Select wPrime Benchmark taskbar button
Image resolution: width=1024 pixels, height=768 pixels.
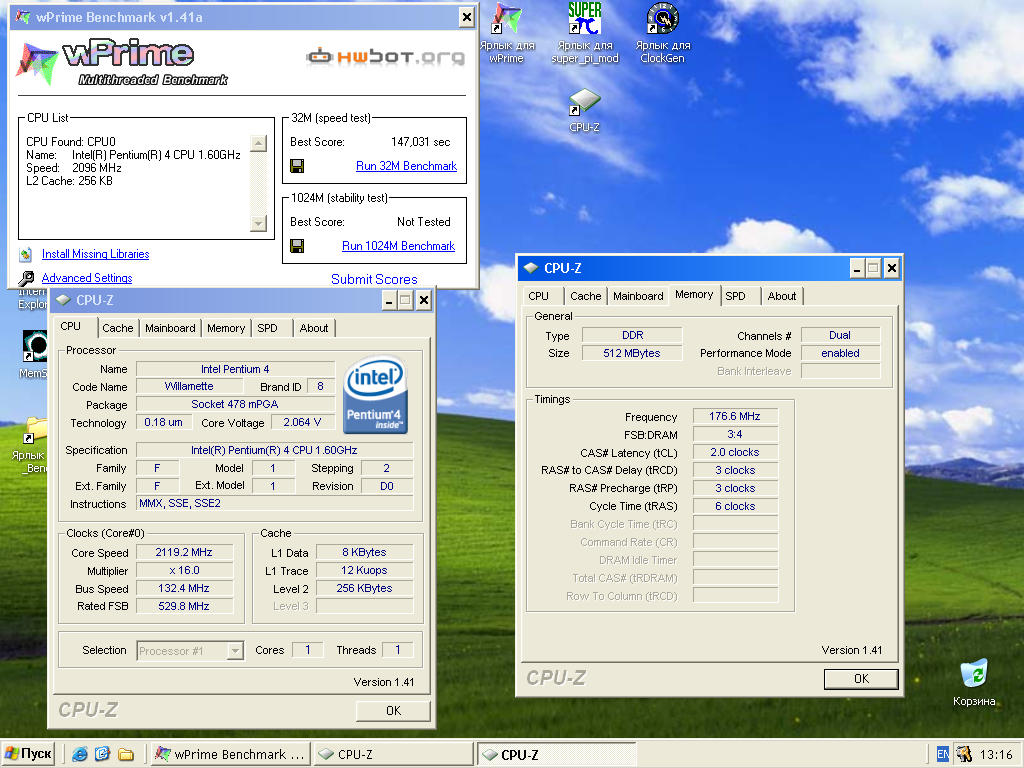pos(230,754)
